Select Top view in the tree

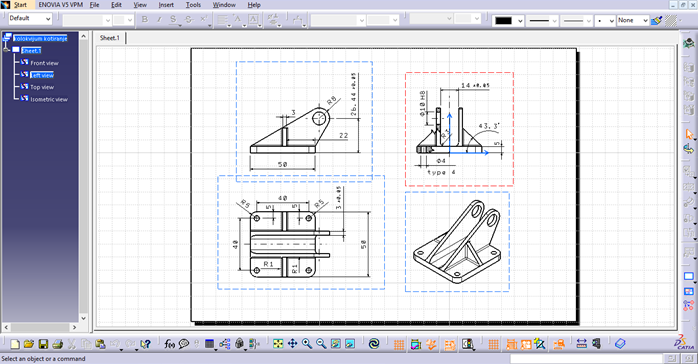[42, 87]
